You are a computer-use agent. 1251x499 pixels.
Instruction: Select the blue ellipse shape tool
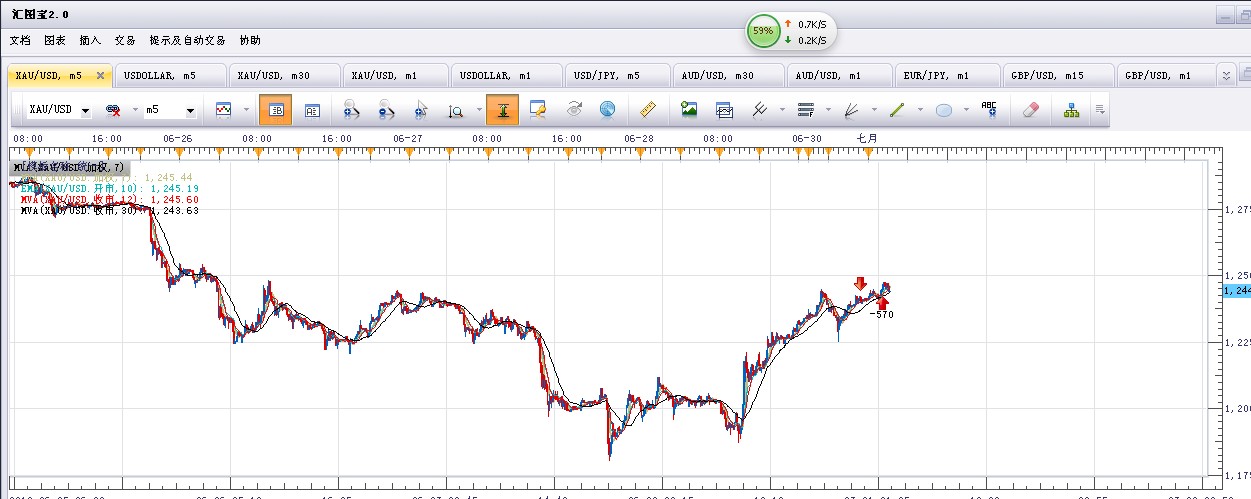tap(943, 110)
